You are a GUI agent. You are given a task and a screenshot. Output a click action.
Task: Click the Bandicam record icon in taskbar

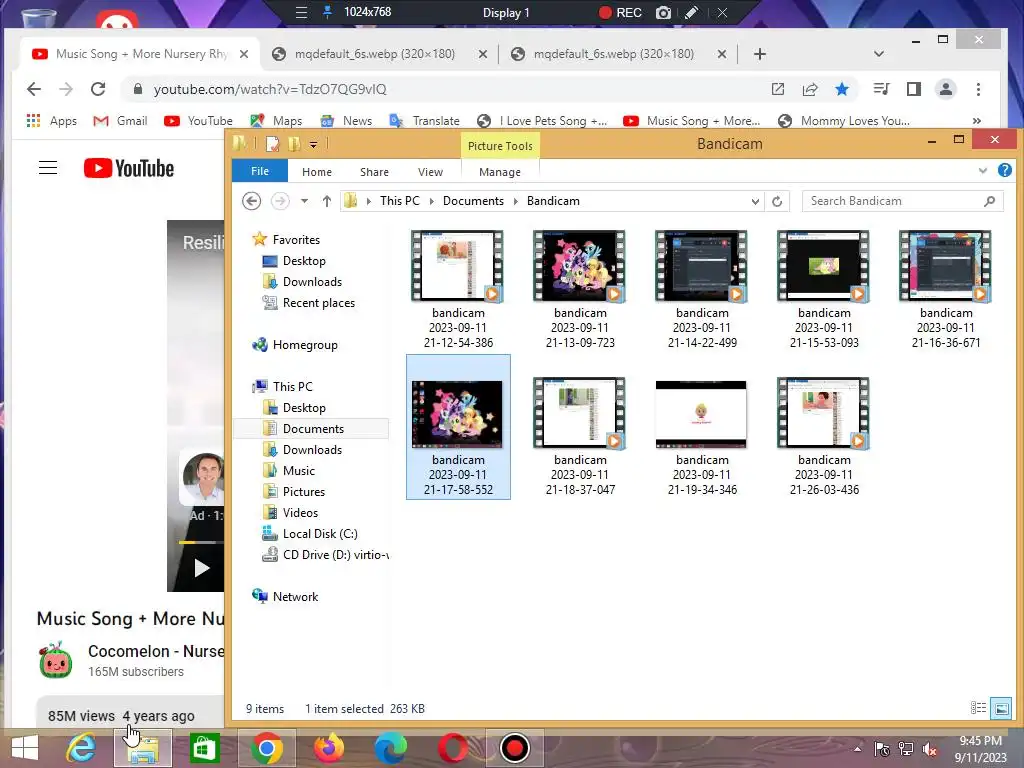coord(514,748)
